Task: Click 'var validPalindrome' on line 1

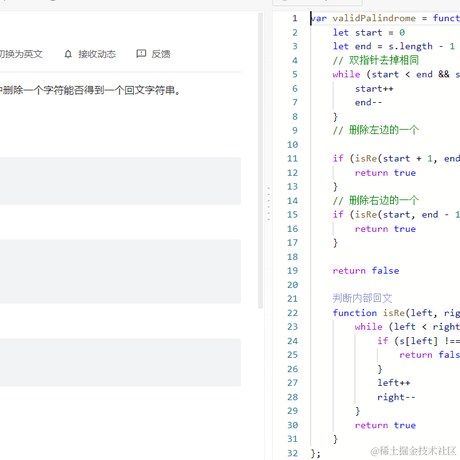Action: tap(363, 18)
